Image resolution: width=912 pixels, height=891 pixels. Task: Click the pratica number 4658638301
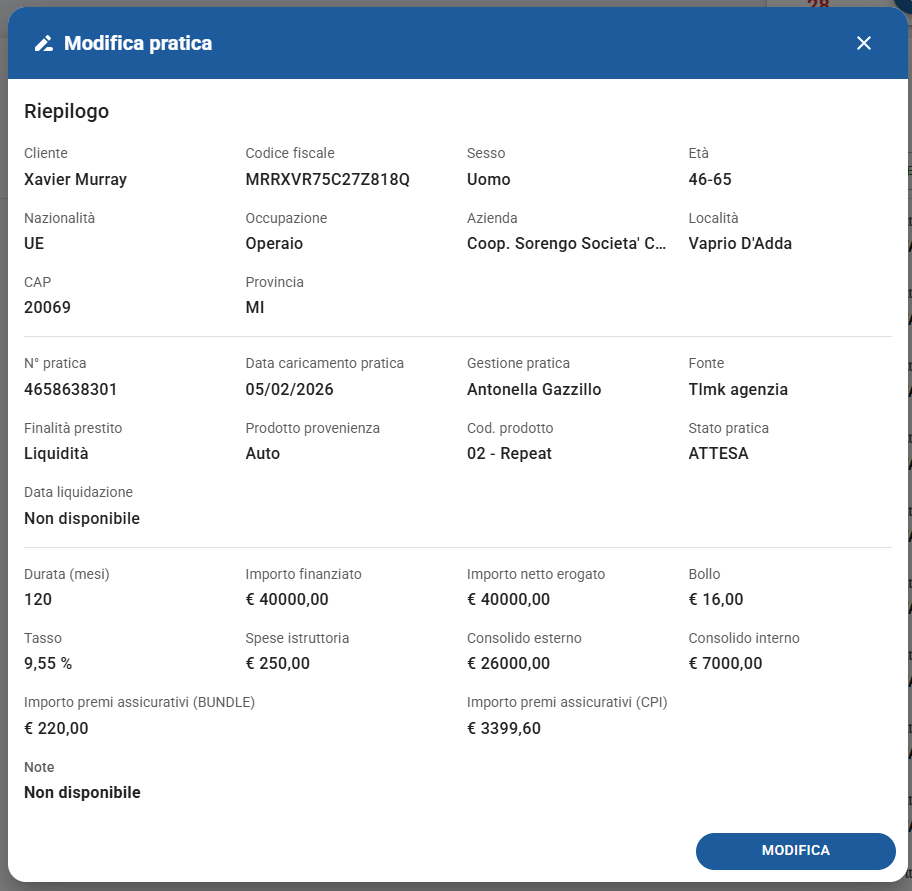coord(70,390)
